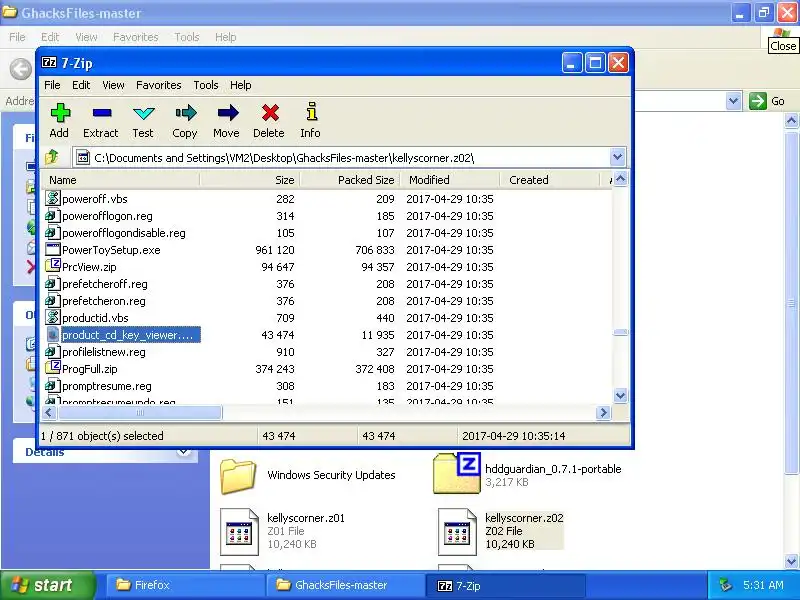This screenshot has height=600, width=800.
Task: Expand the Details panel chevron
Action: pyautogui.click(x=184, y=452)
